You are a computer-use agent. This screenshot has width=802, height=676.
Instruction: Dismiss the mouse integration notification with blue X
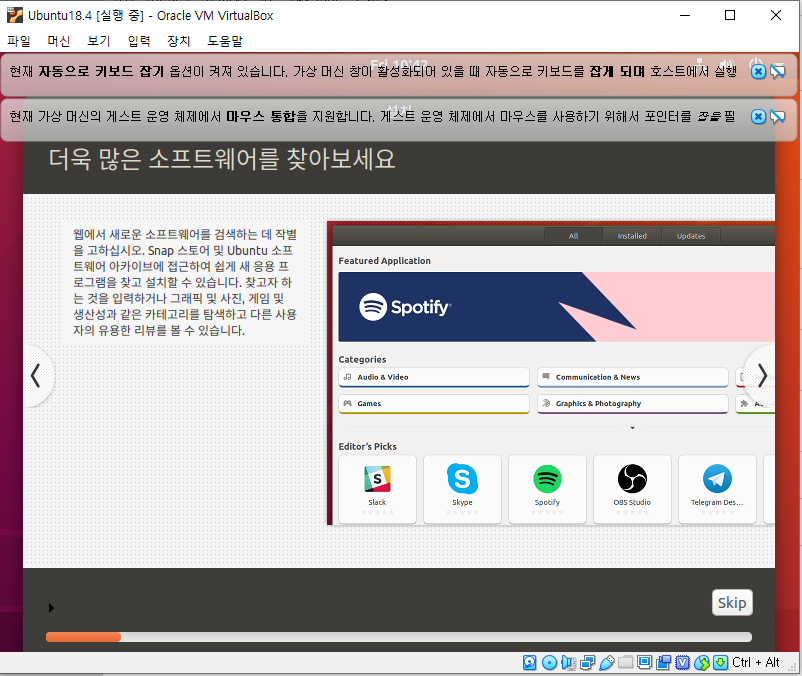click(758, 117)
